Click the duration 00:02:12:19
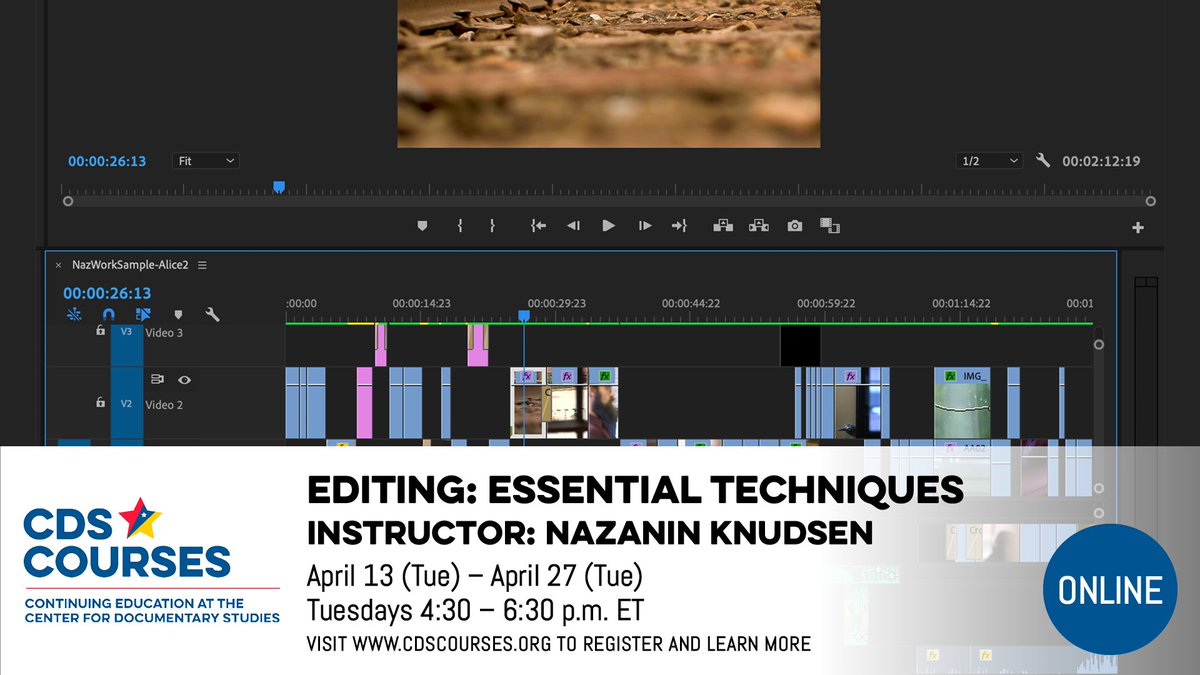 click(1101, 161)
